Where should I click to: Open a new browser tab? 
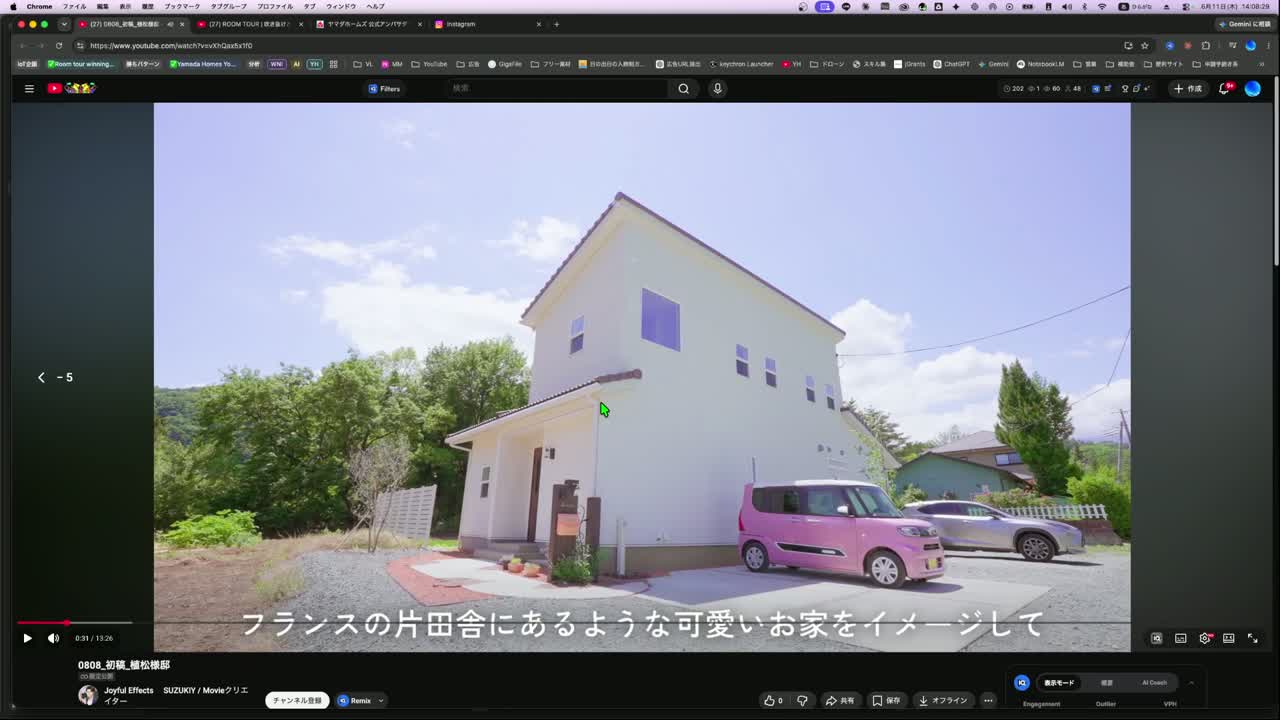click(556, 24)
